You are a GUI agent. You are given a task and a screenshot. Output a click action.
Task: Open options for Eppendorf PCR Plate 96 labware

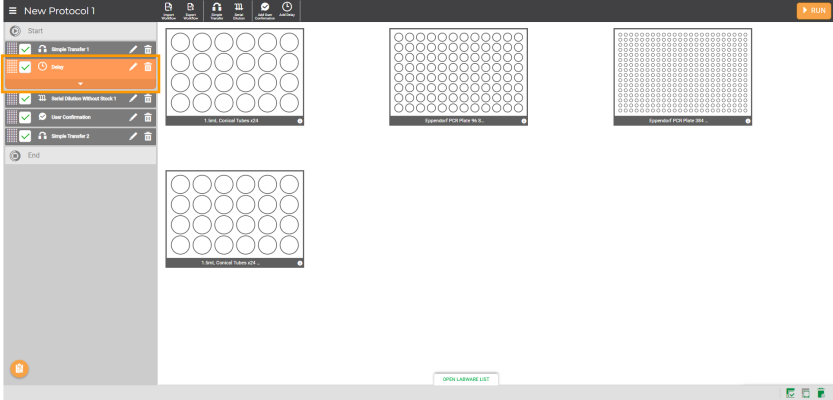click(x=523, y=121)
